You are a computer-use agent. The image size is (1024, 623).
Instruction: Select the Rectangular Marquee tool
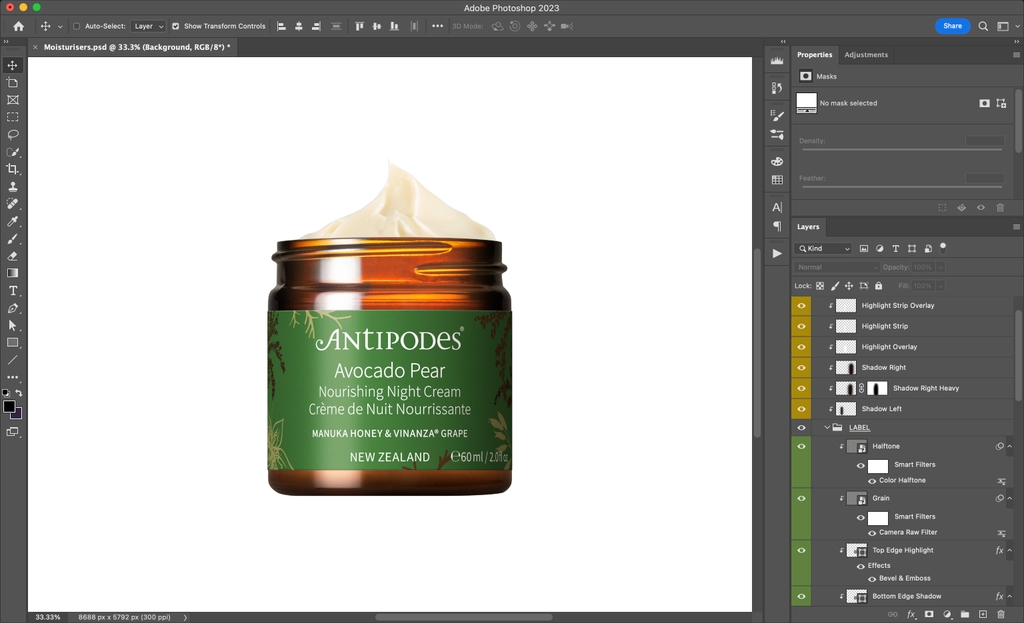pyautogui.click(x=12, y=117)
